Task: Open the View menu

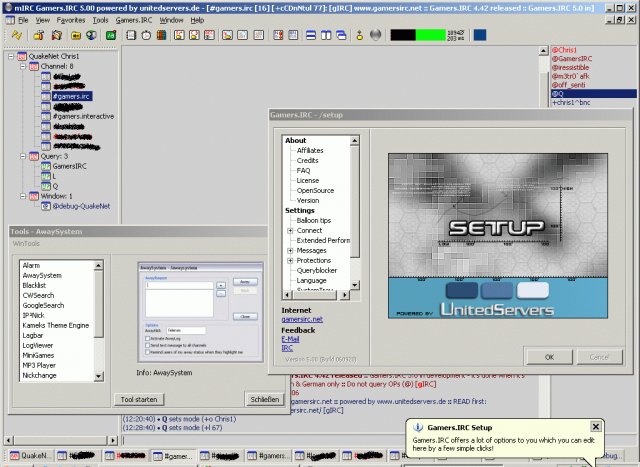Action: click(x=42, y=20)
